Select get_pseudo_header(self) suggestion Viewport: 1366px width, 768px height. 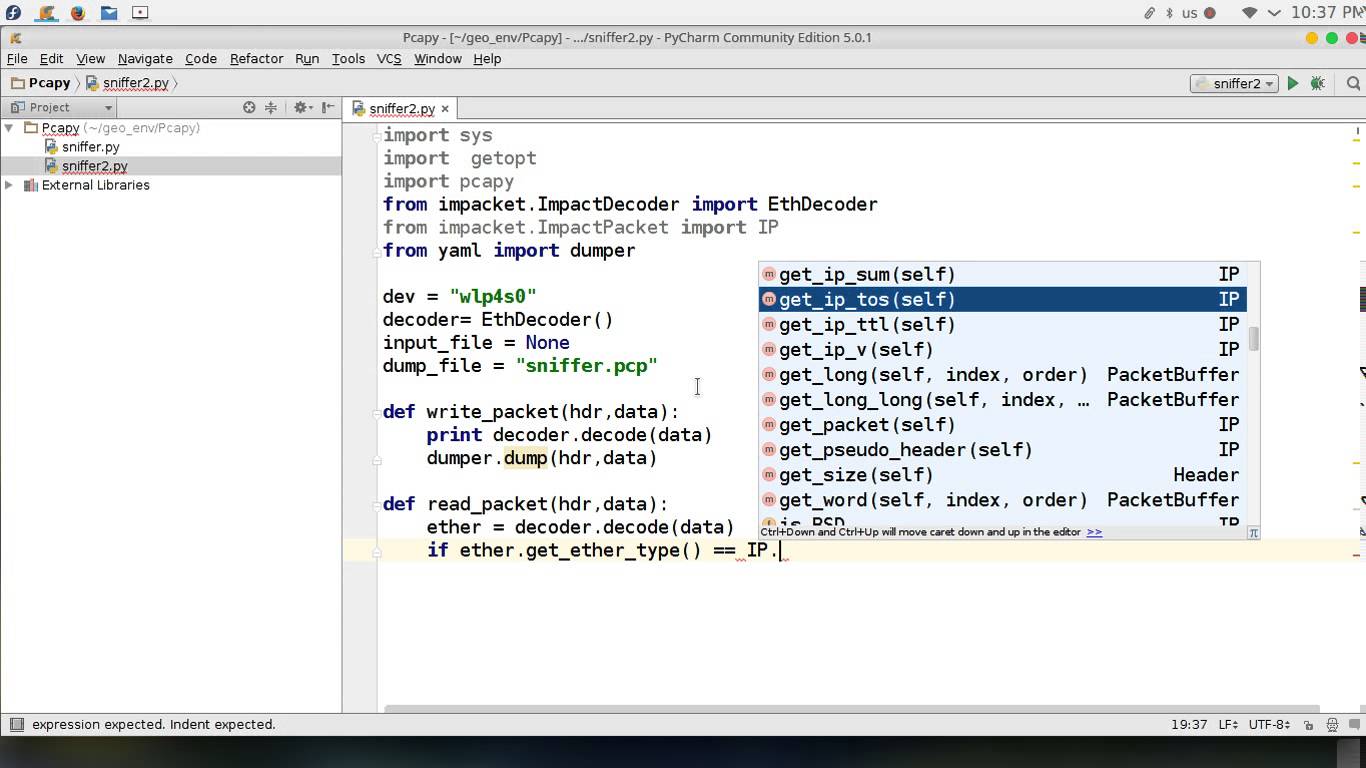(1002, 449)
